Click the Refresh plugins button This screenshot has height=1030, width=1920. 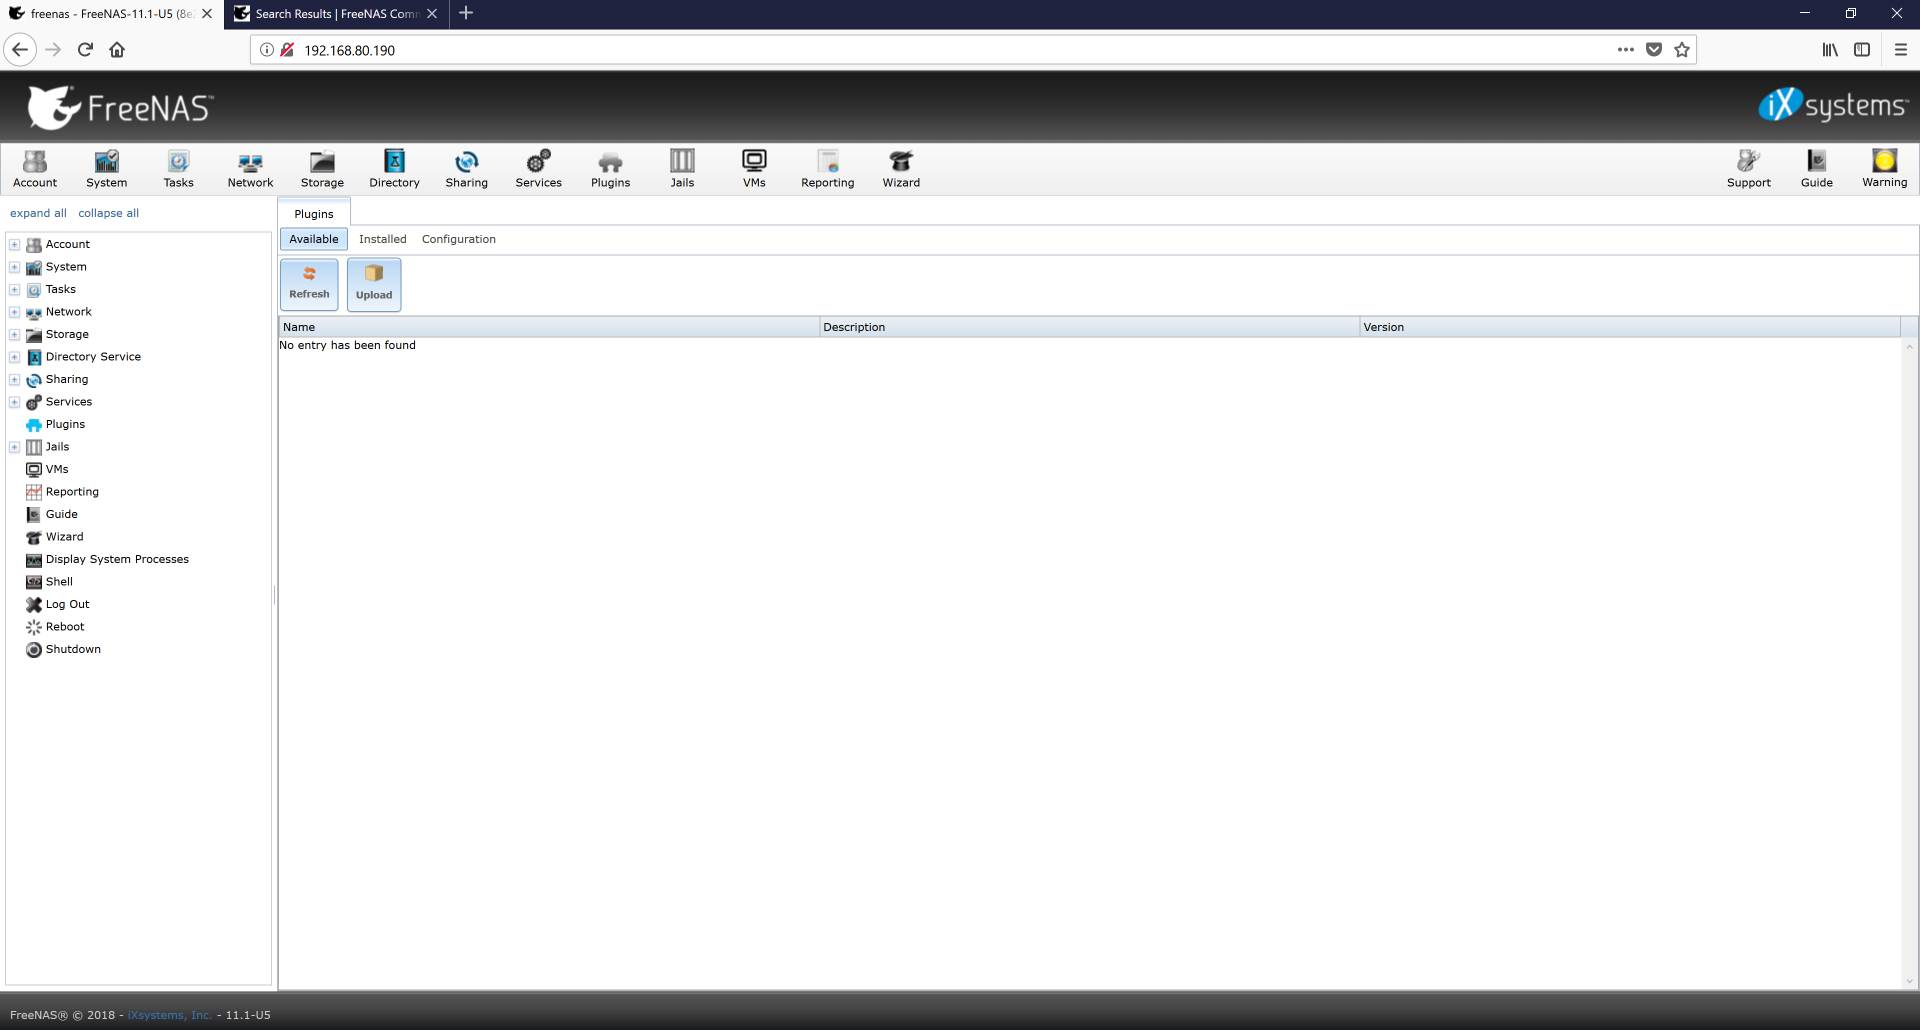click(x=309, y=284)
